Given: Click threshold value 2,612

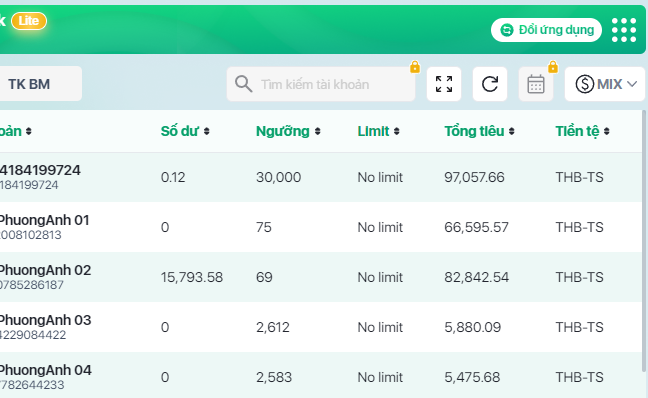Looking at the screenshot, I should pos(273,327).
